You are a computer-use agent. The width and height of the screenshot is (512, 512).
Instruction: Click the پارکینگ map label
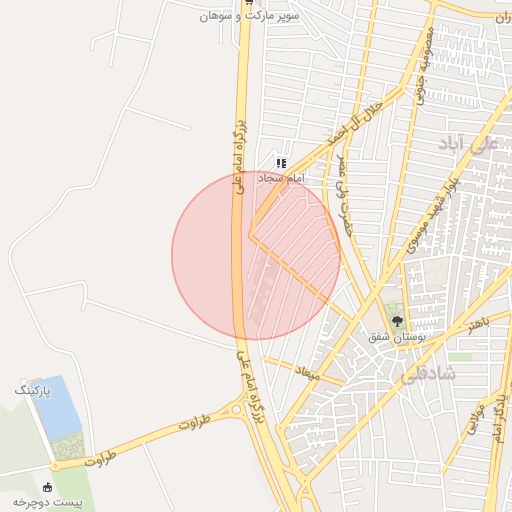tap(33, 391)
